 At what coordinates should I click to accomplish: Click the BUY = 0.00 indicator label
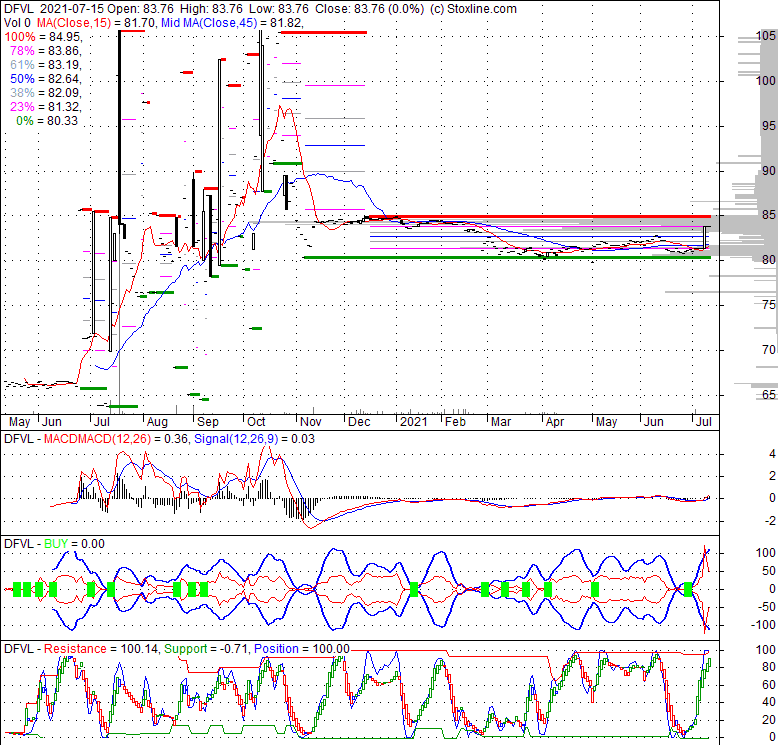74,544
